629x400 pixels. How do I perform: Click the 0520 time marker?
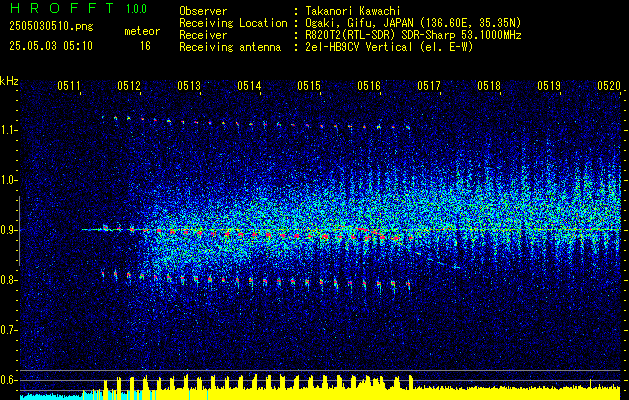[609, 85]
